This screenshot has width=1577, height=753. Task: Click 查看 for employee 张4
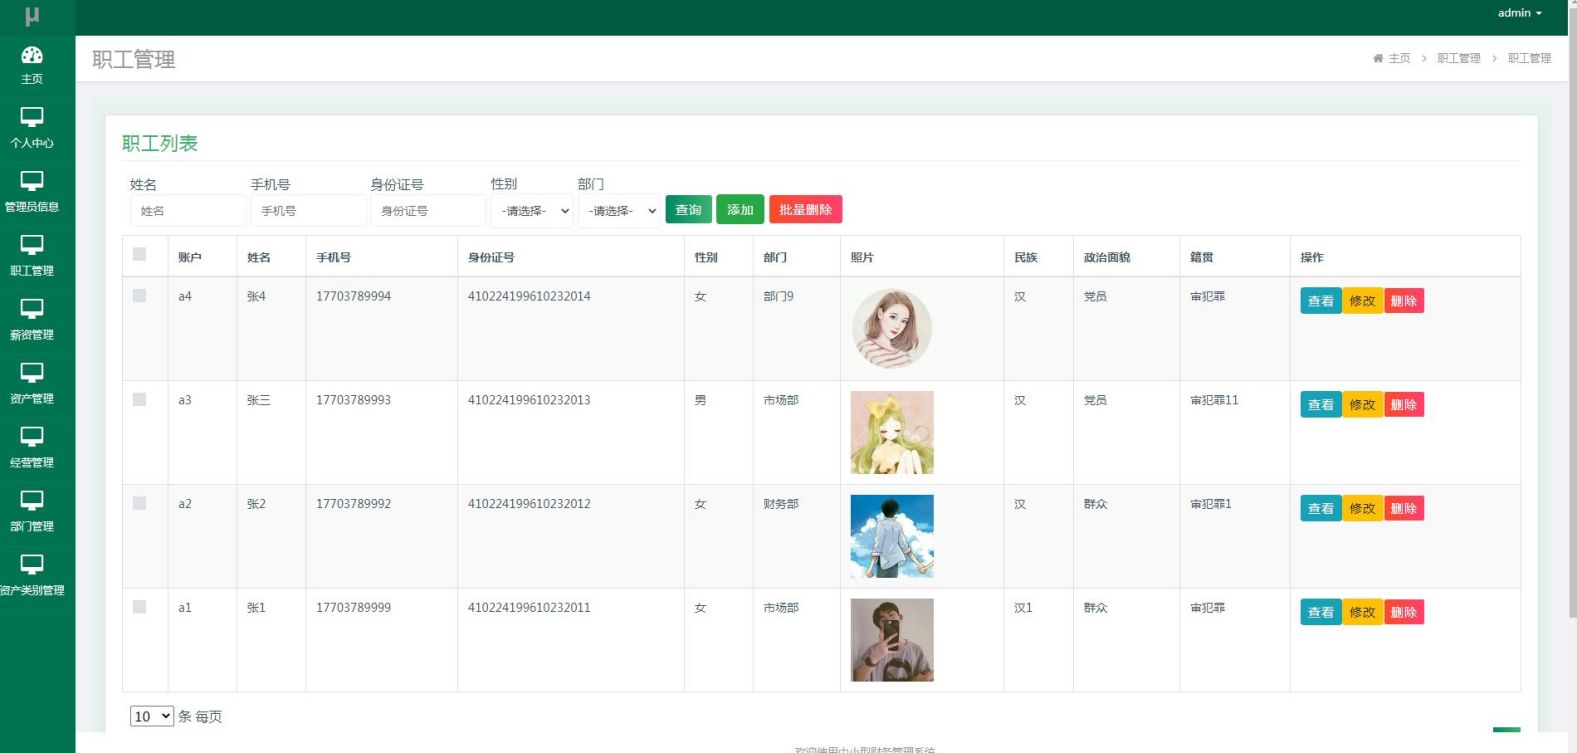pos(1321,301)
